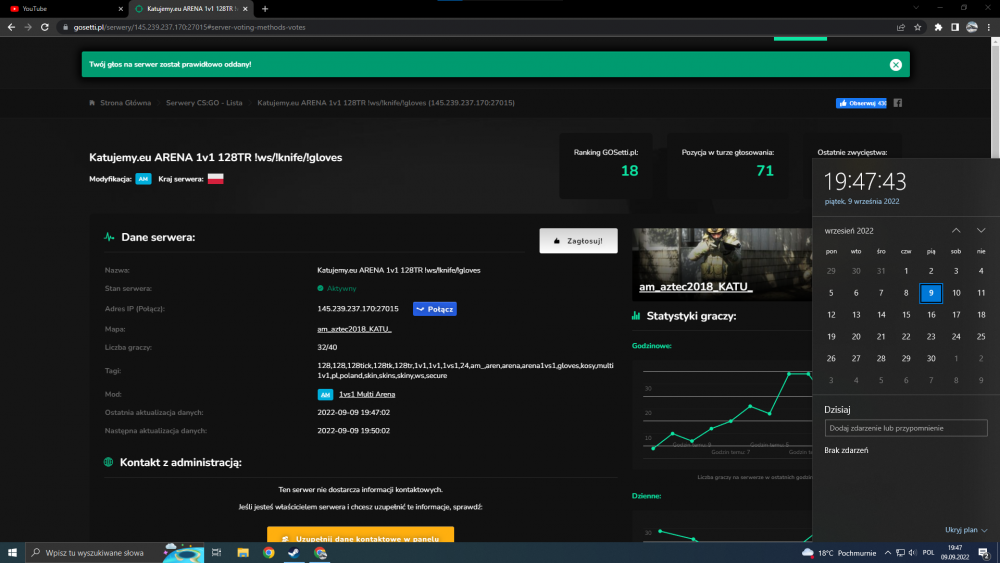Screen dimensions: 1000x563
Task: Go to next month in calendar
Action: pos(981,231)
